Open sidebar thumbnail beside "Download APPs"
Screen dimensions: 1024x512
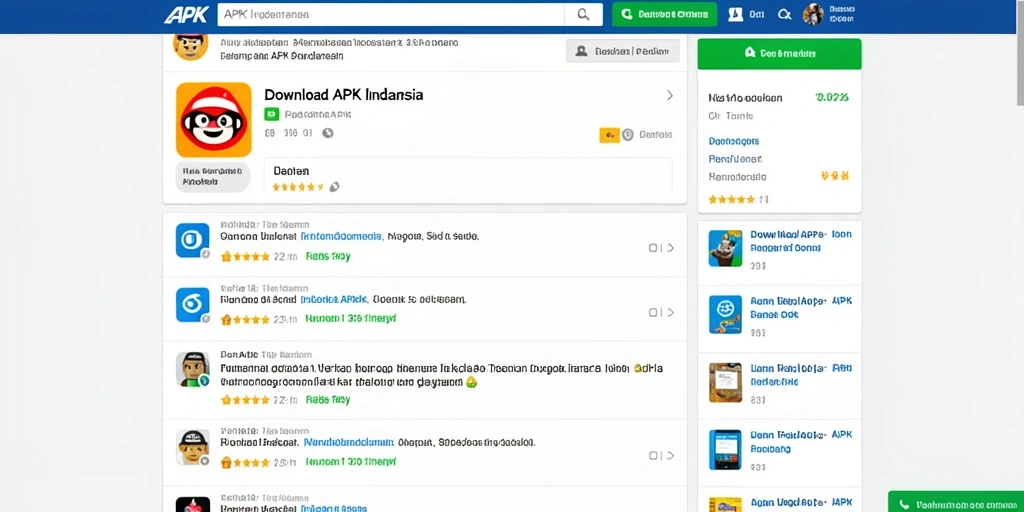726,248
